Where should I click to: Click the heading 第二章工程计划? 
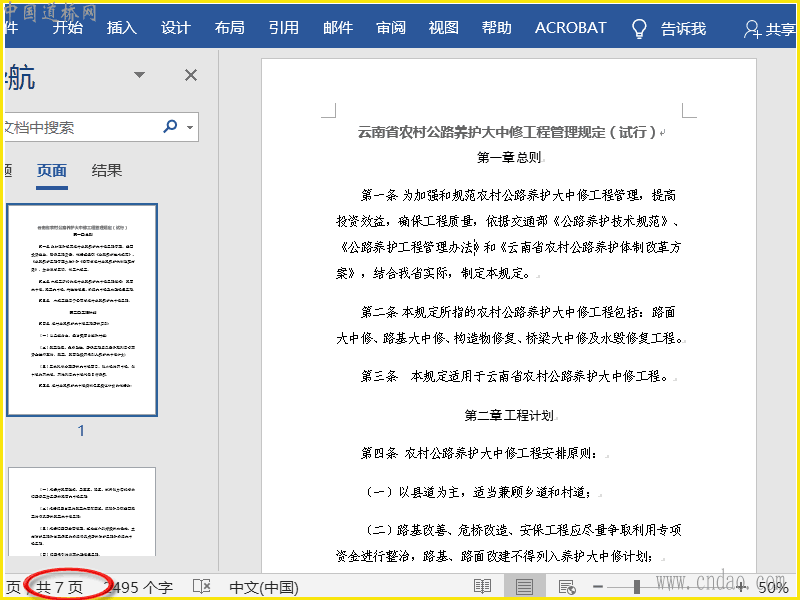coord(509,415)
